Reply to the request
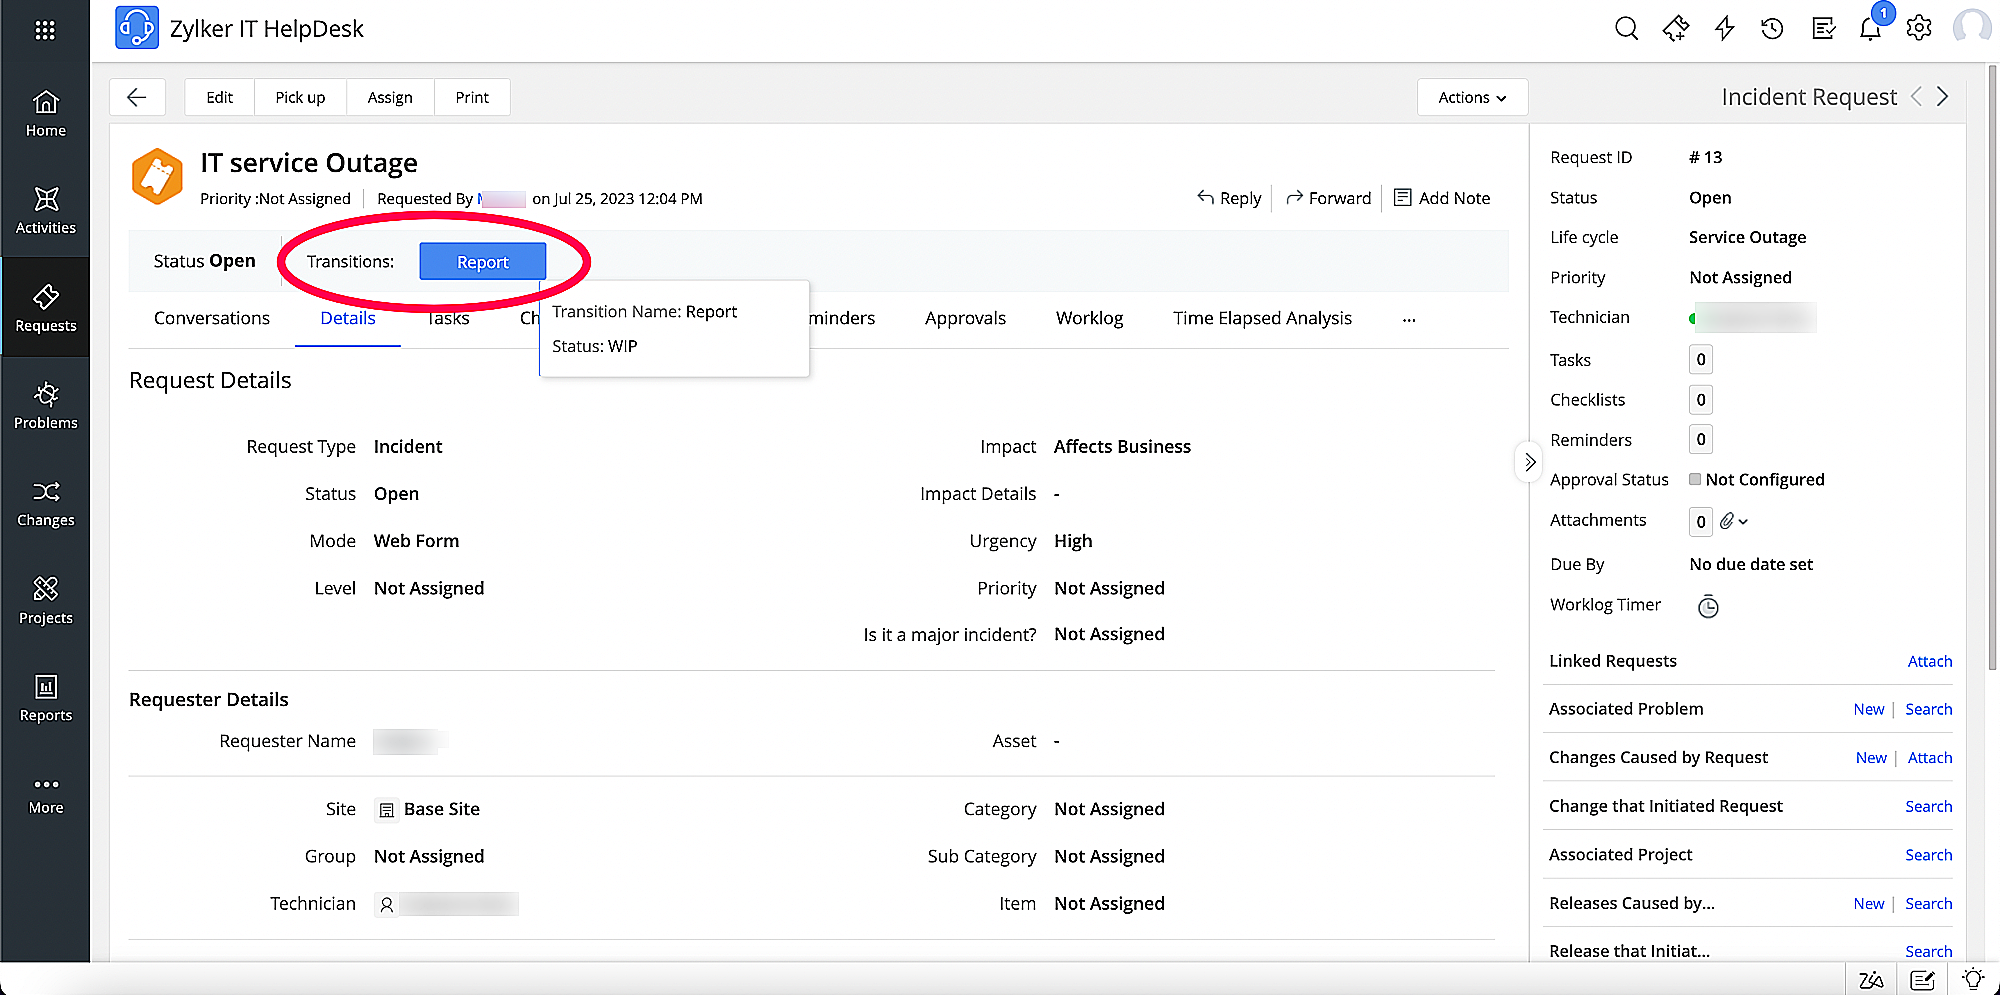Image resolution: width=2000 pixels, height=995 pixels. point(1229,198)
